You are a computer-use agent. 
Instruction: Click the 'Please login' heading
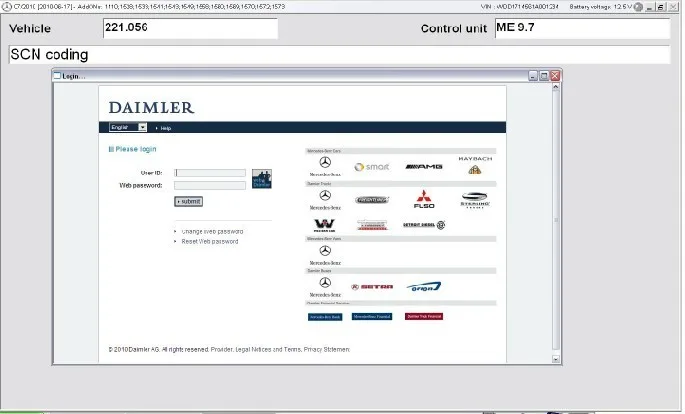pos(135,149)
